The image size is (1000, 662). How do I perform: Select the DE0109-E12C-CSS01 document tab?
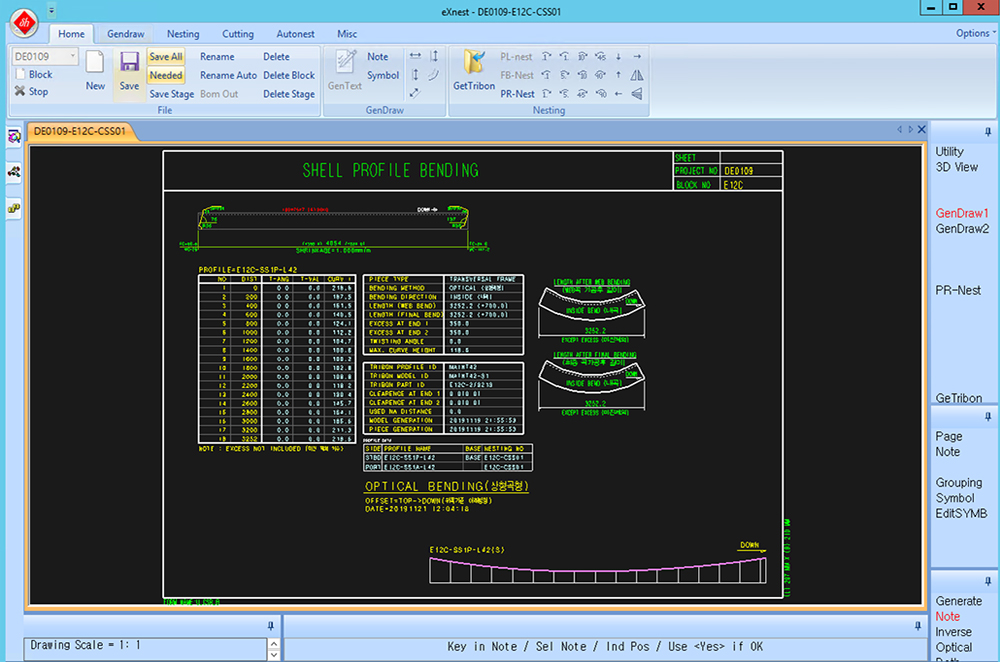click(x=79, y=131)
